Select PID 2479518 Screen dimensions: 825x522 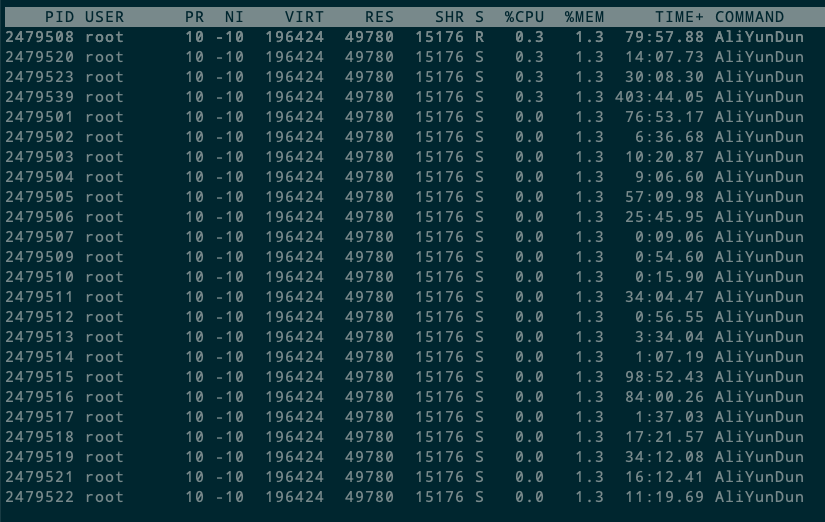(39, 437)
